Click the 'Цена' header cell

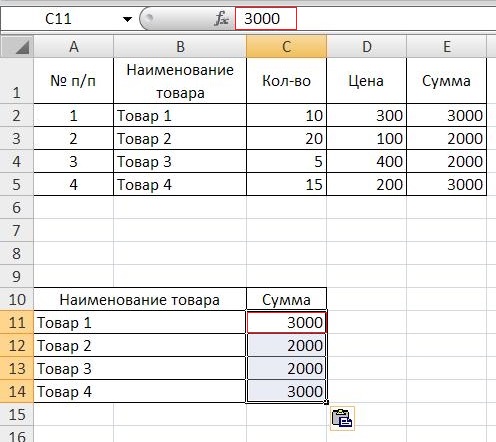(366, 81)
